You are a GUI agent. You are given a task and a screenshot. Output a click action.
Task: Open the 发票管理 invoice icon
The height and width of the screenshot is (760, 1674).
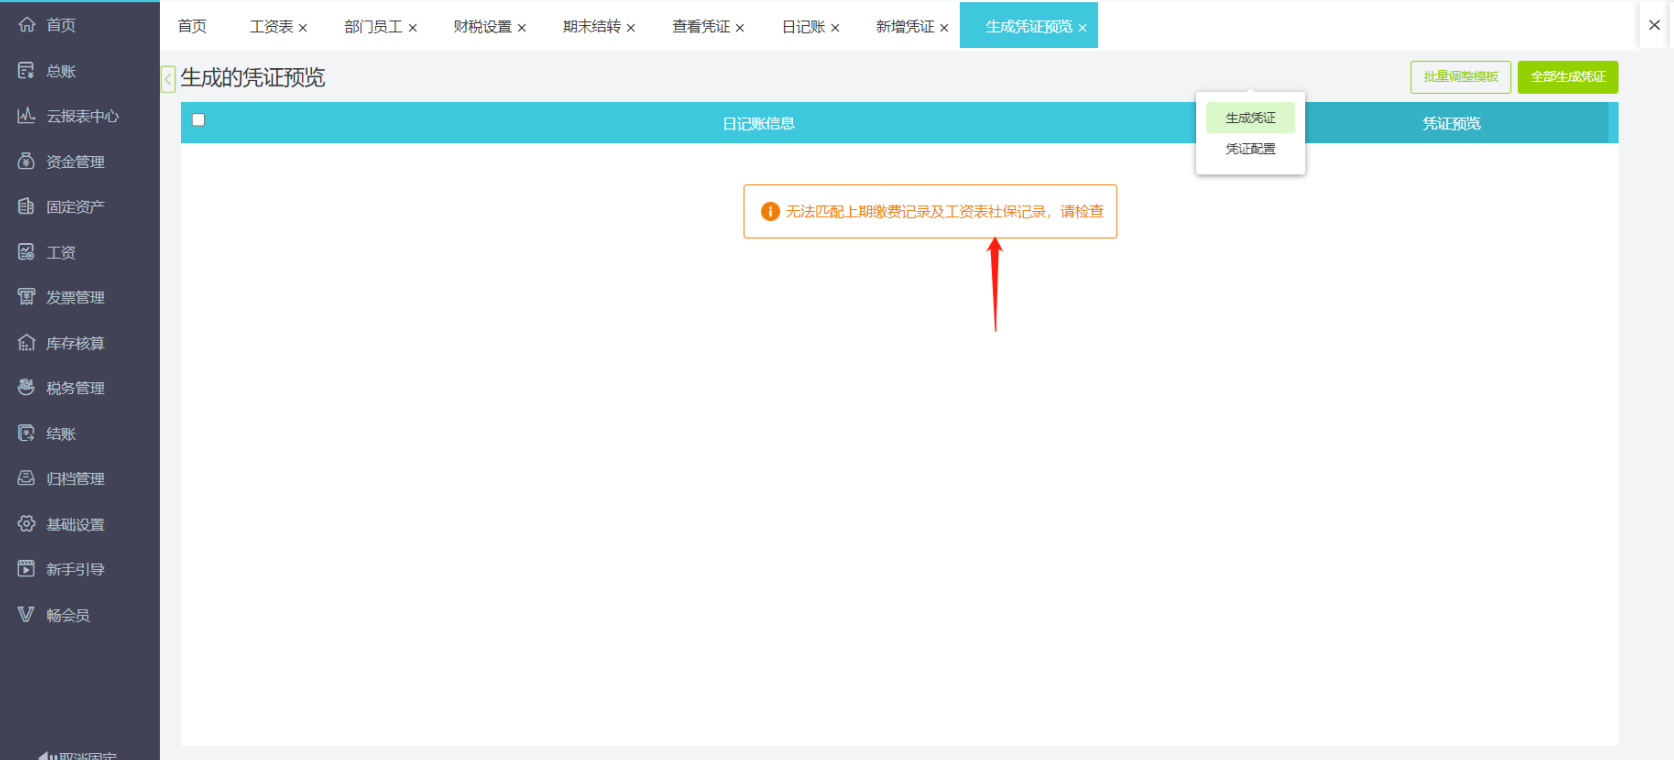(x=26, y=297)
